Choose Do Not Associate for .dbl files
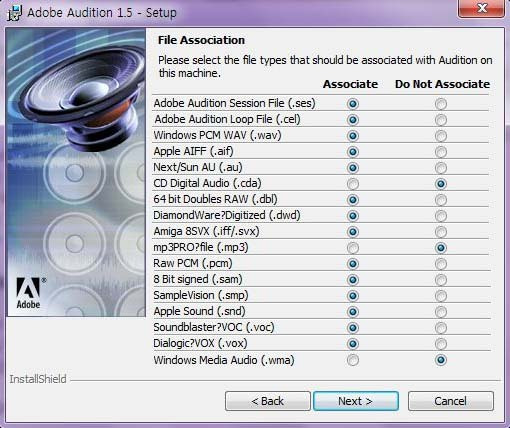Screen dimensions: 510x428 [x=441, y=200]
